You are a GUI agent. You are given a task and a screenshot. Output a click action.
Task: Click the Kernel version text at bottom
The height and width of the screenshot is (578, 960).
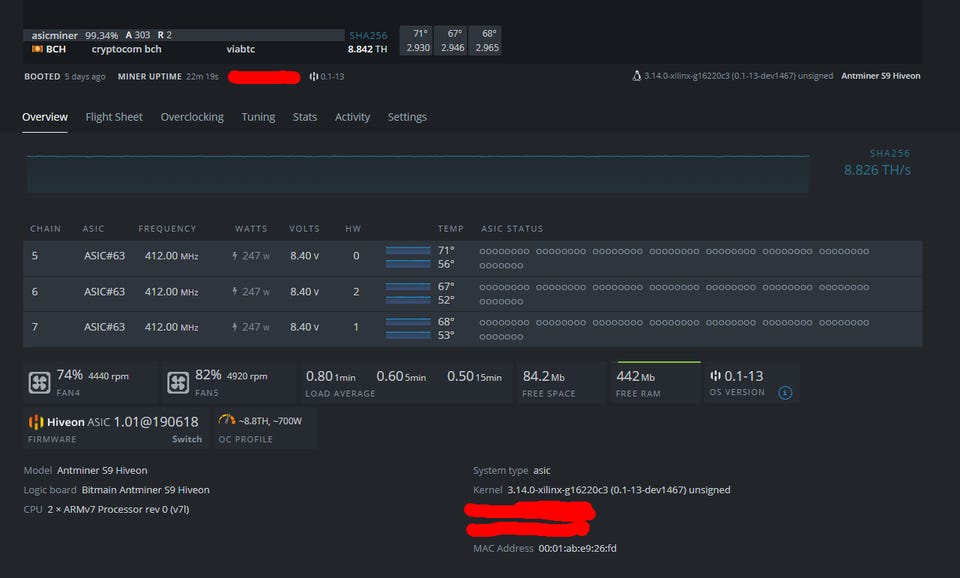coord(618,490)
